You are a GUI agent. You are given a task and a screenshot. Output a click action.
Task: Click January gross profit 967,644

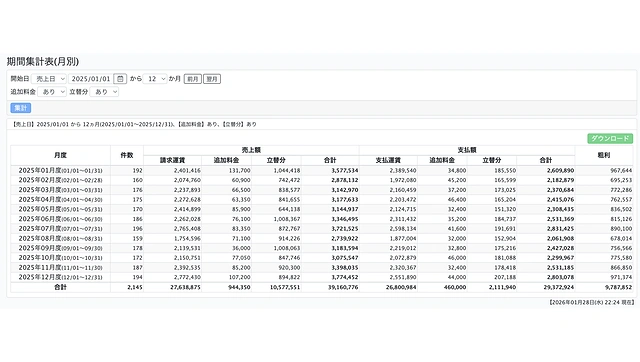click(x=621, y=170)
